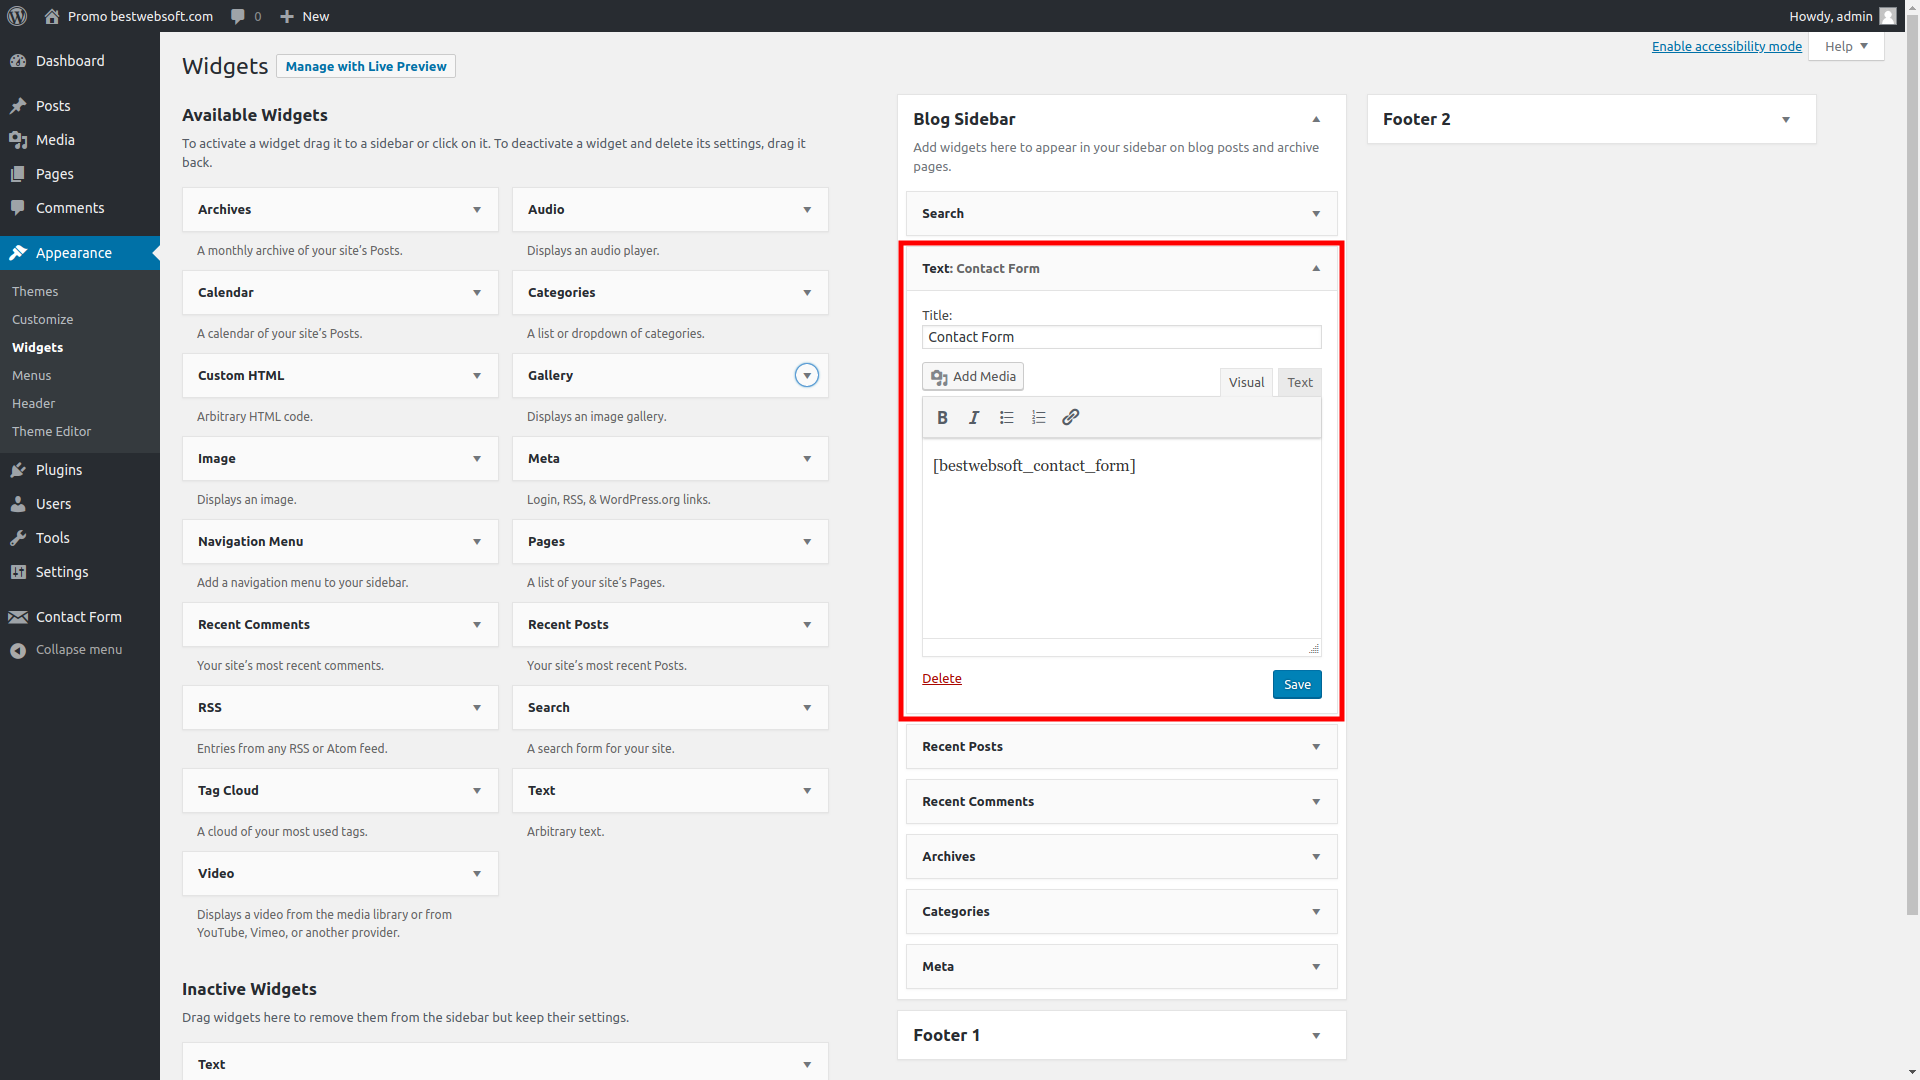Open the WordPress logo menu

point(16,16)
